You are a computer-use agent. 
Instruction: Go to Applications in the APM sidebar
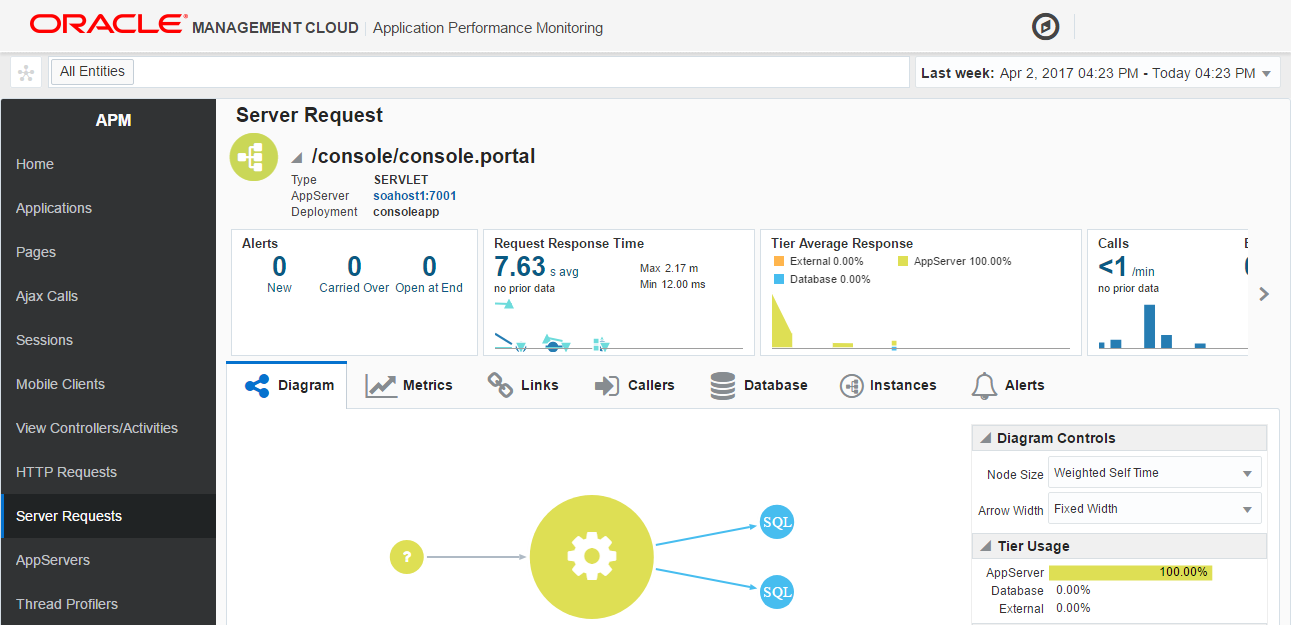point(54,208)
